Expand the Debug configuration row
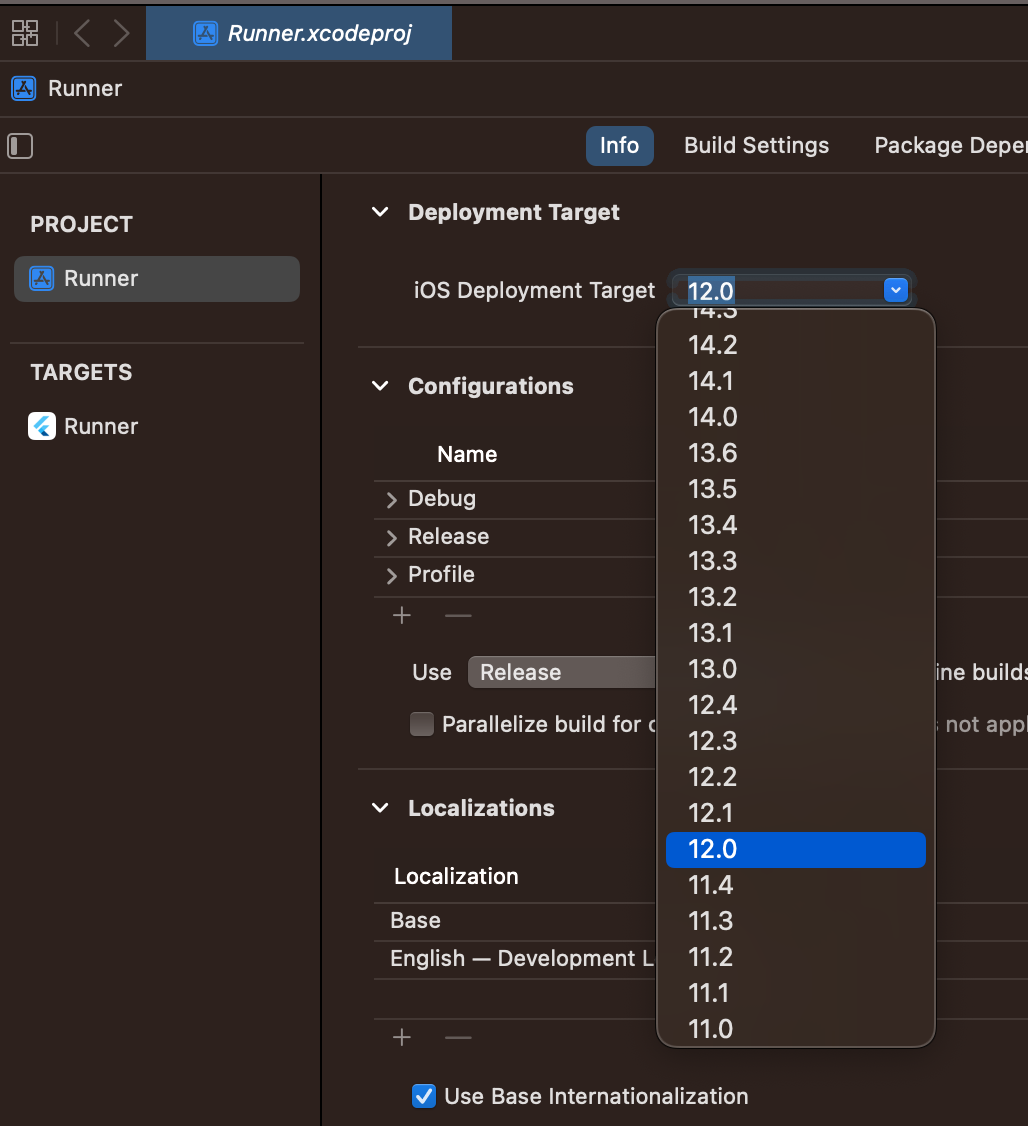This screenshot has width=1028, height=1126. pos(391,500)
